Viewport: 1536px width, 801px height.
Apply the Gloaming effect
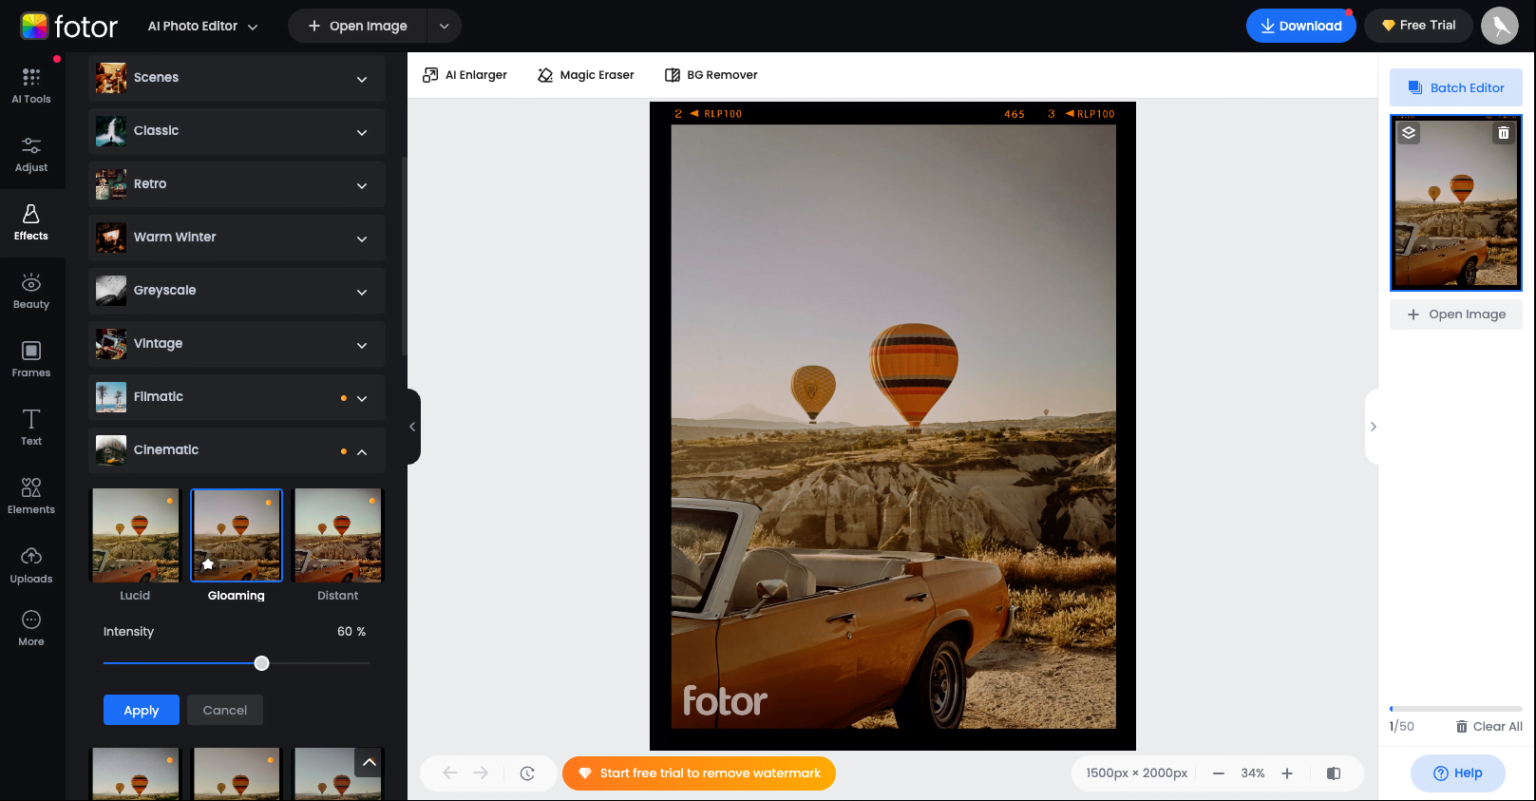pos(141,709)
